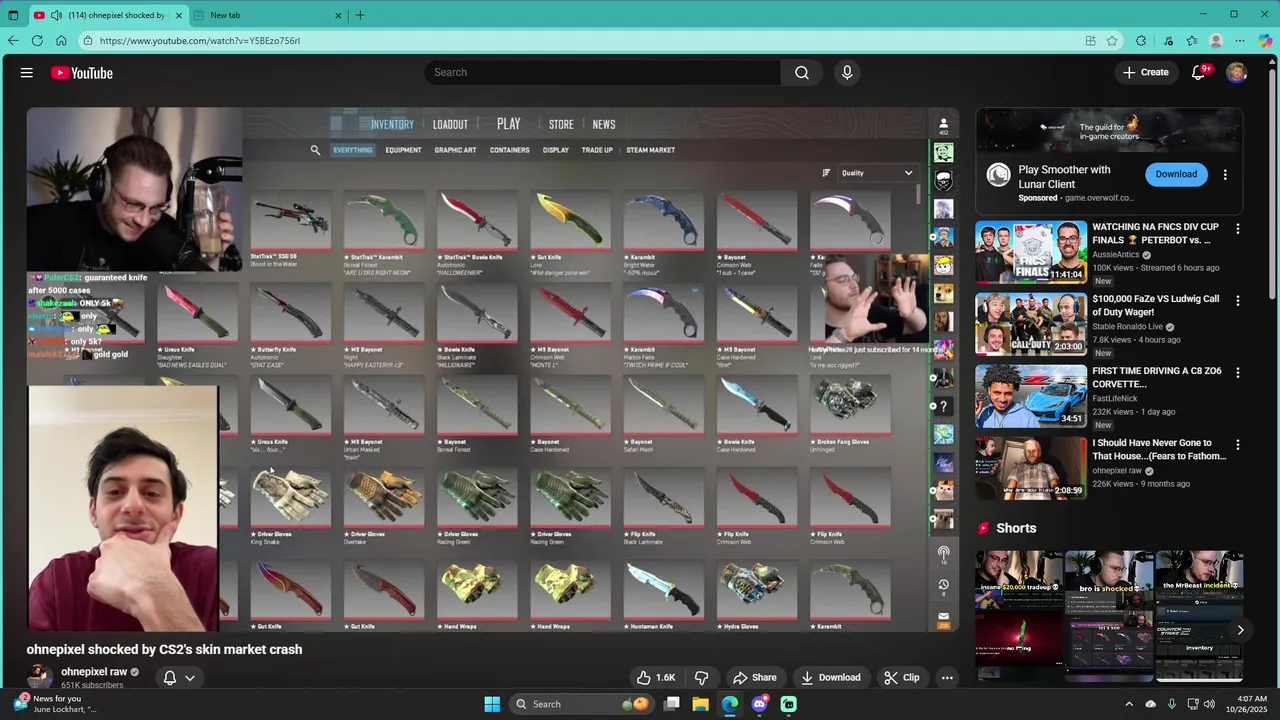Select the ohnepixel shocked browser tab
1280x720 pixels.
[110, 15]
